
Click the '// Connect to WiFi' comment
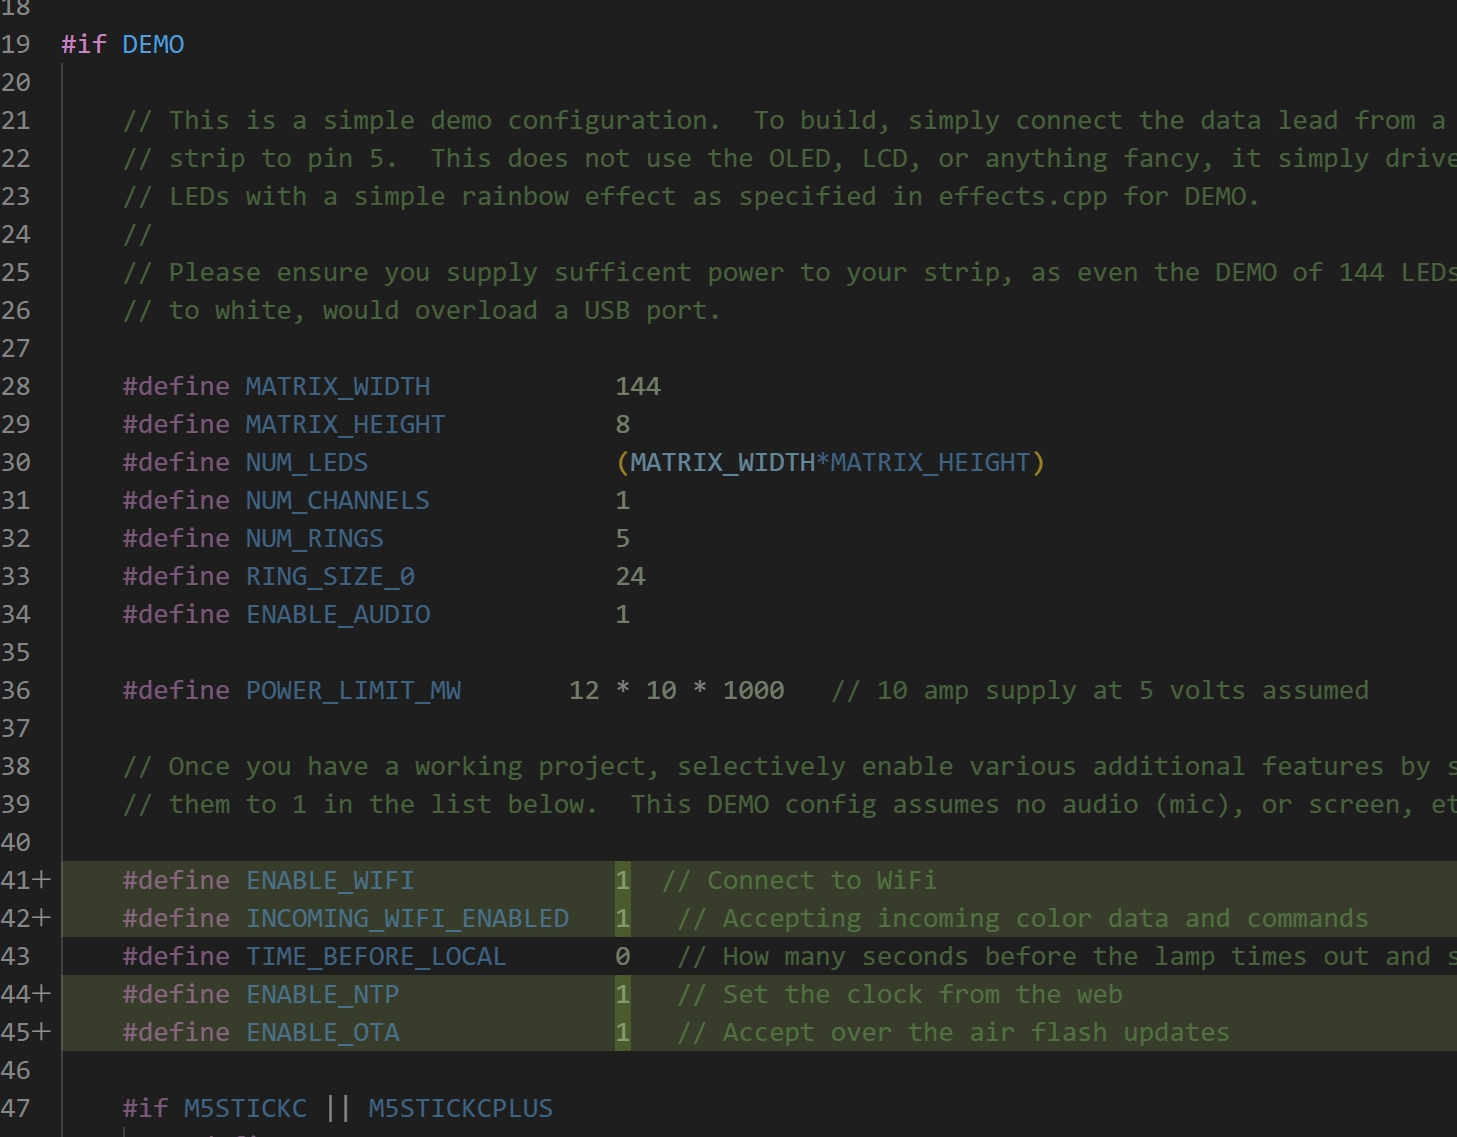799,881
